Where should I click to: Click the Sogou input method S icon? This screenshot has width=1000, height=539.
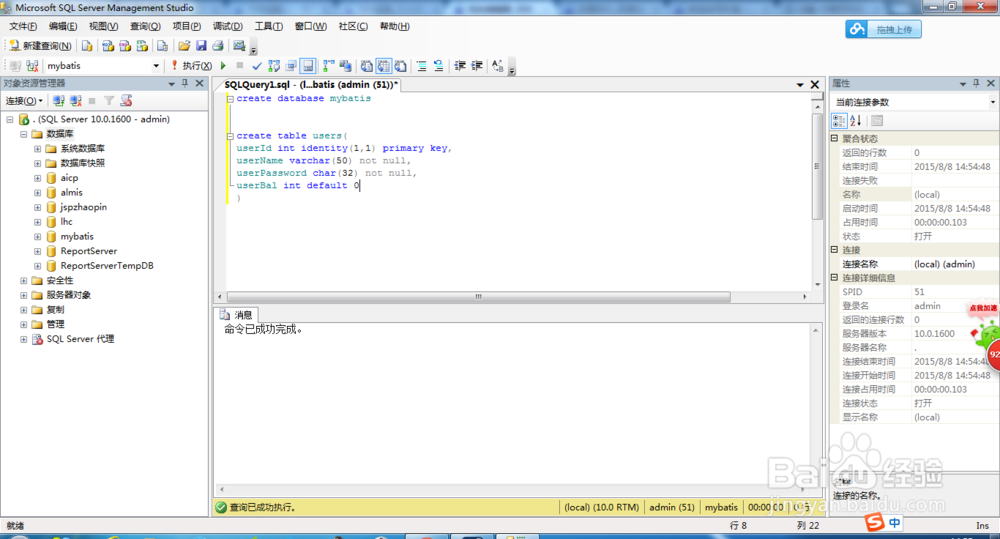coord(875,523)
